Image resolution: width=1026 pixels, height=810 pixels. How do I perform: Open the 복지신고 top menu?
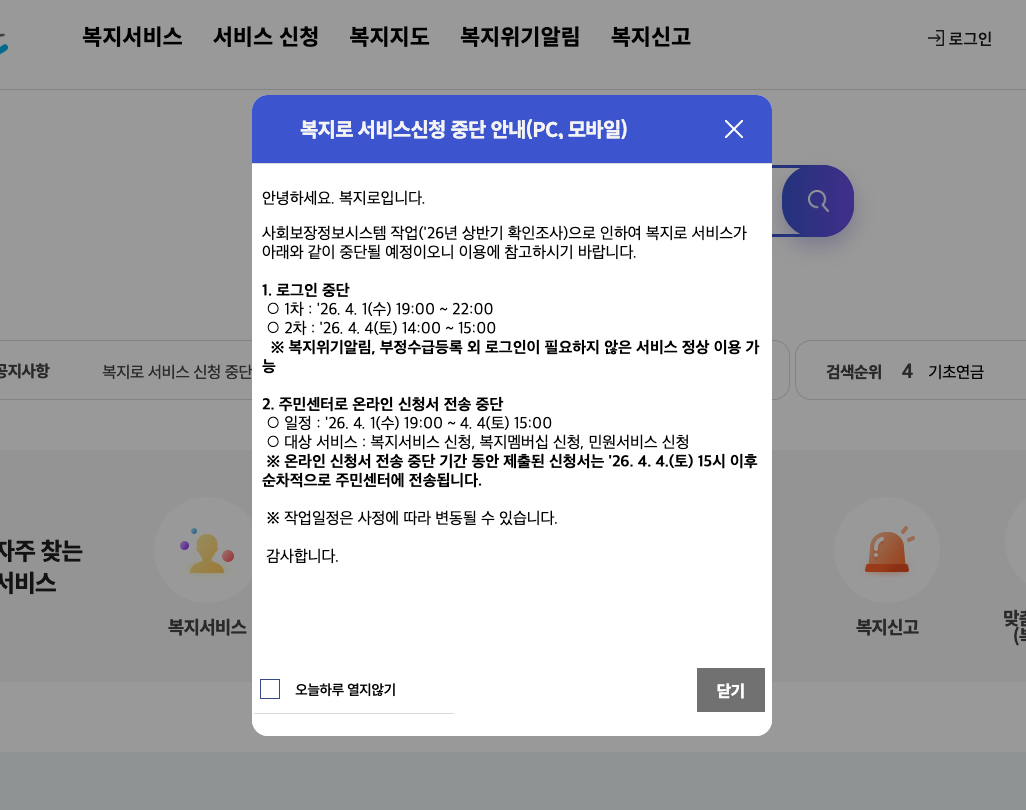point(650,37)
